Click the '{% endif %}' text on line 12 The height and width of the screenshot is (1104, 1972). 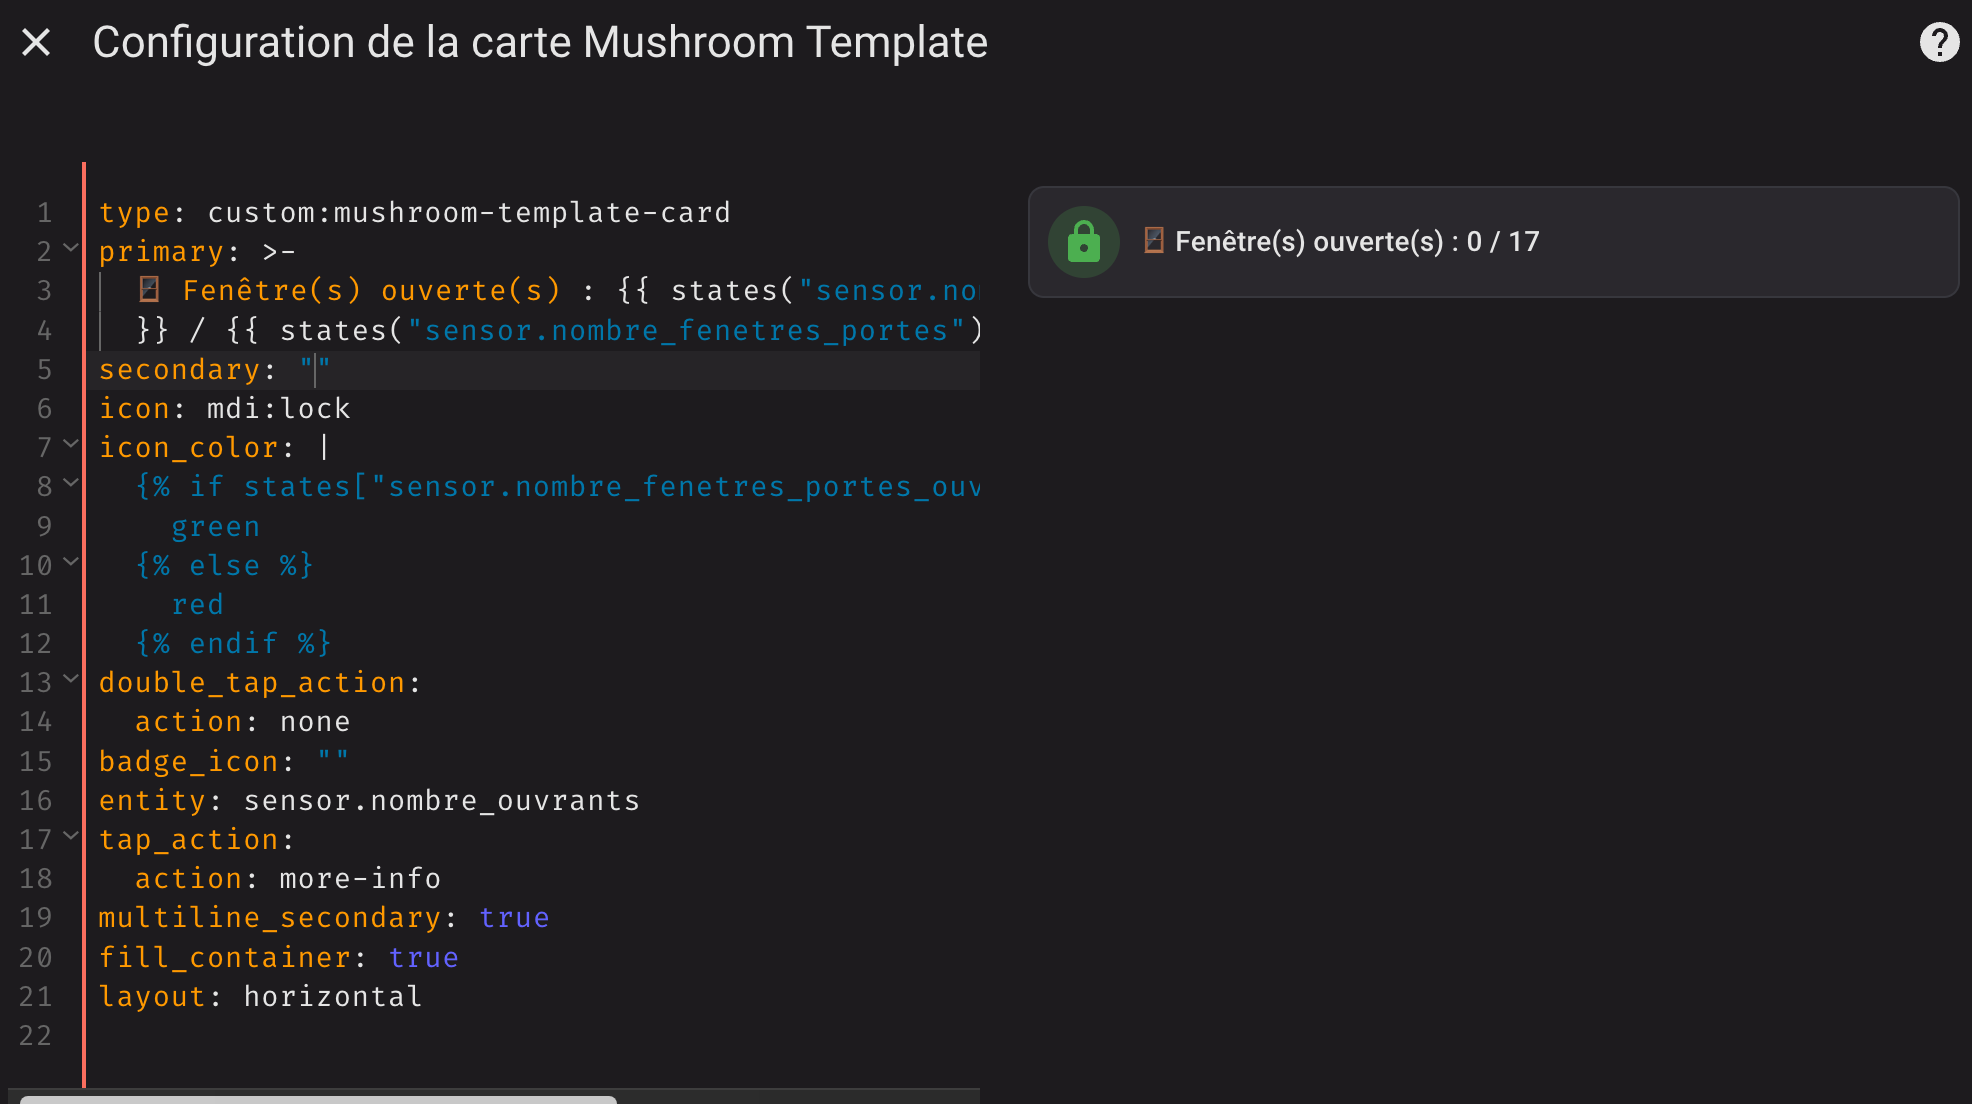point(234,644)
